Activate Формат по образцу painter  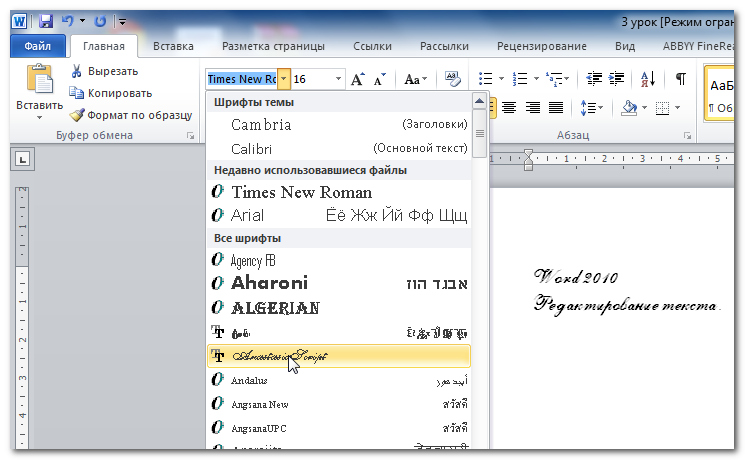131,115
